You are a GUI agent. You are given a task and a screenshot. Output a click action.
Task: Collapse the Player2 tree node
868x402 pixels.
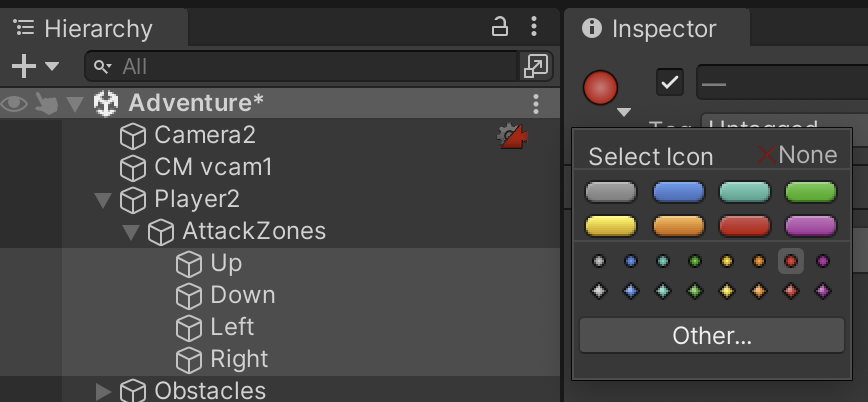[x=102, y=199]
